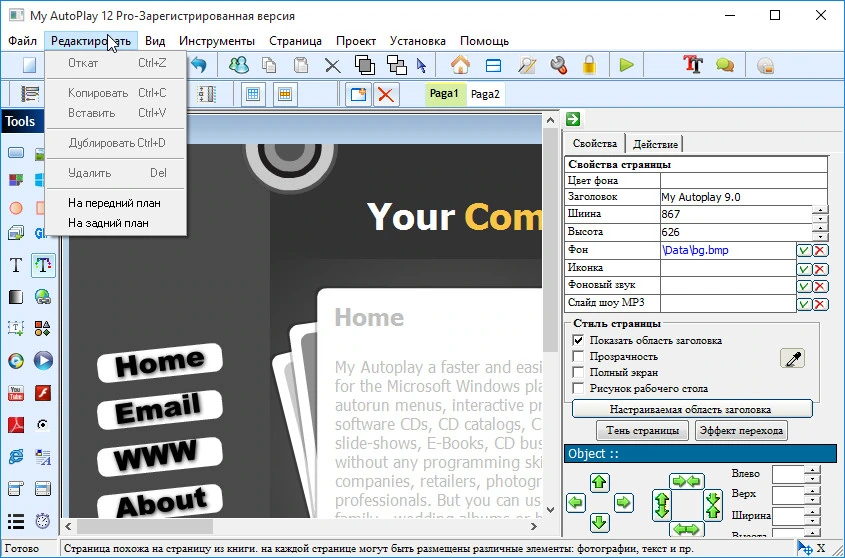845x558 pixels.
Task: Select the plain text T tool
Action: tap(16, 265)
